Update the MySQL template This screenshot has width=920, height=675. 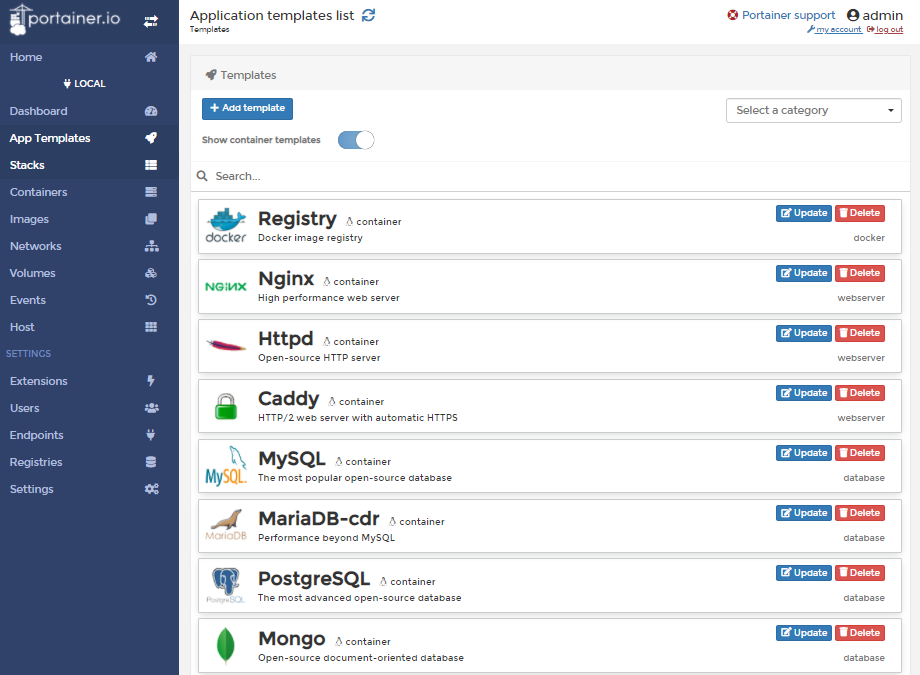click(804, 453)
